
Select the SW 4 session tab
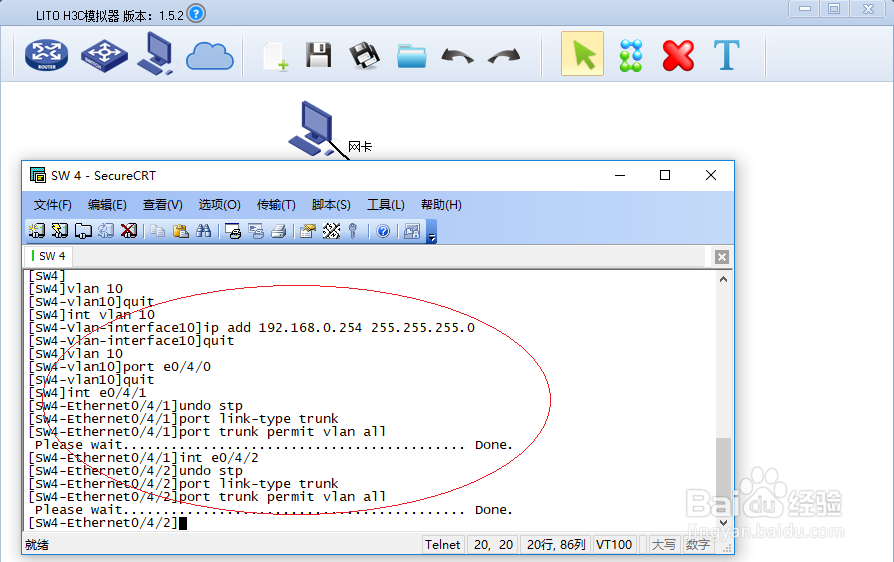(x=48, y=256)
